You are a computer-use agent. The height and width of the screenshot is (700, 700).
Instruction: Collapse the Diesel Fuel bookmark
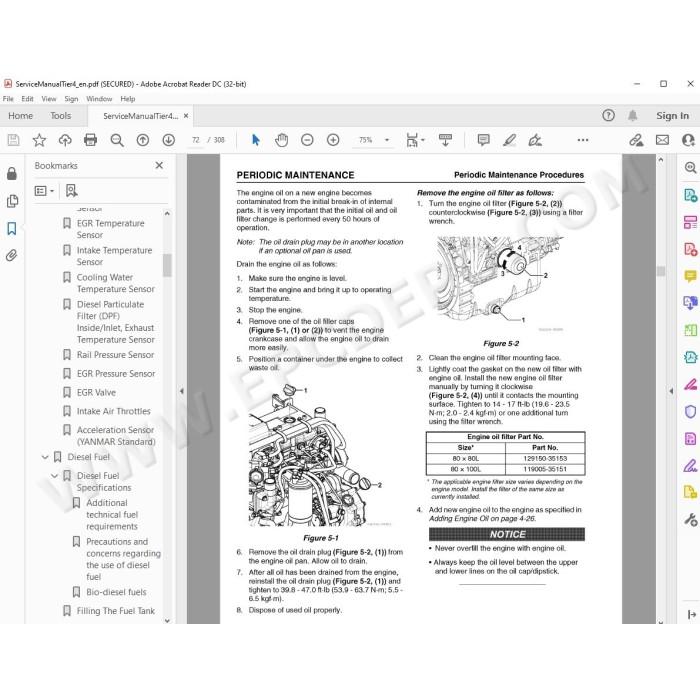[45, 457]
